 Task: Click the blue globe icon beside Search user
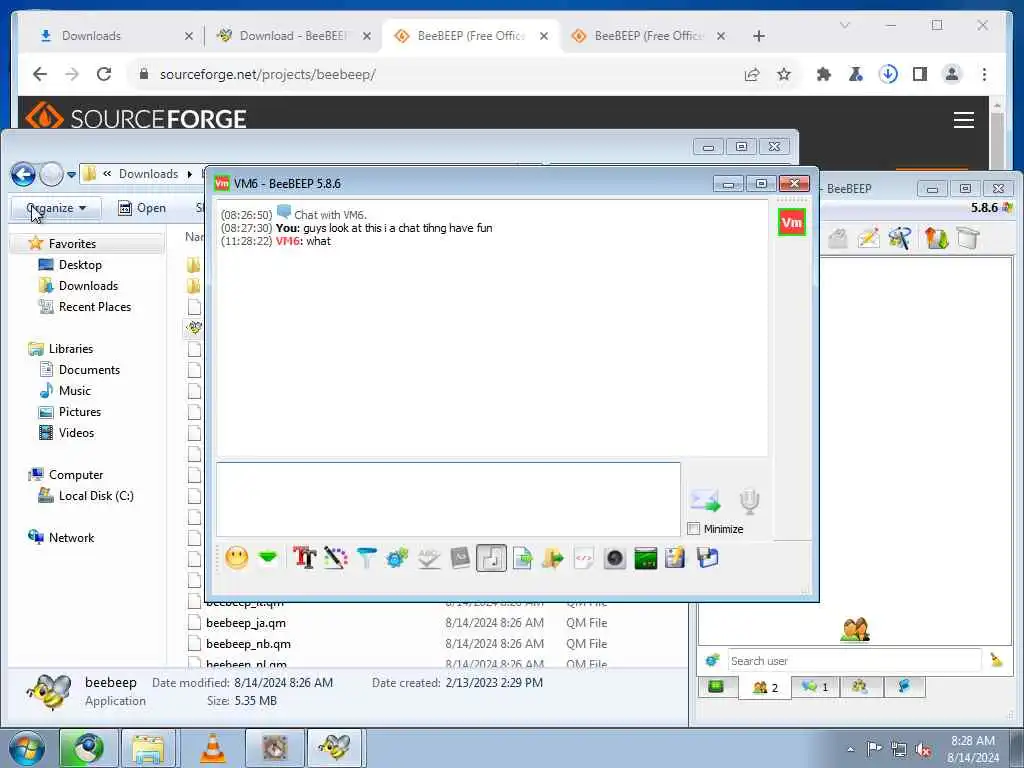pyautogui.click(x=712, y=660)
